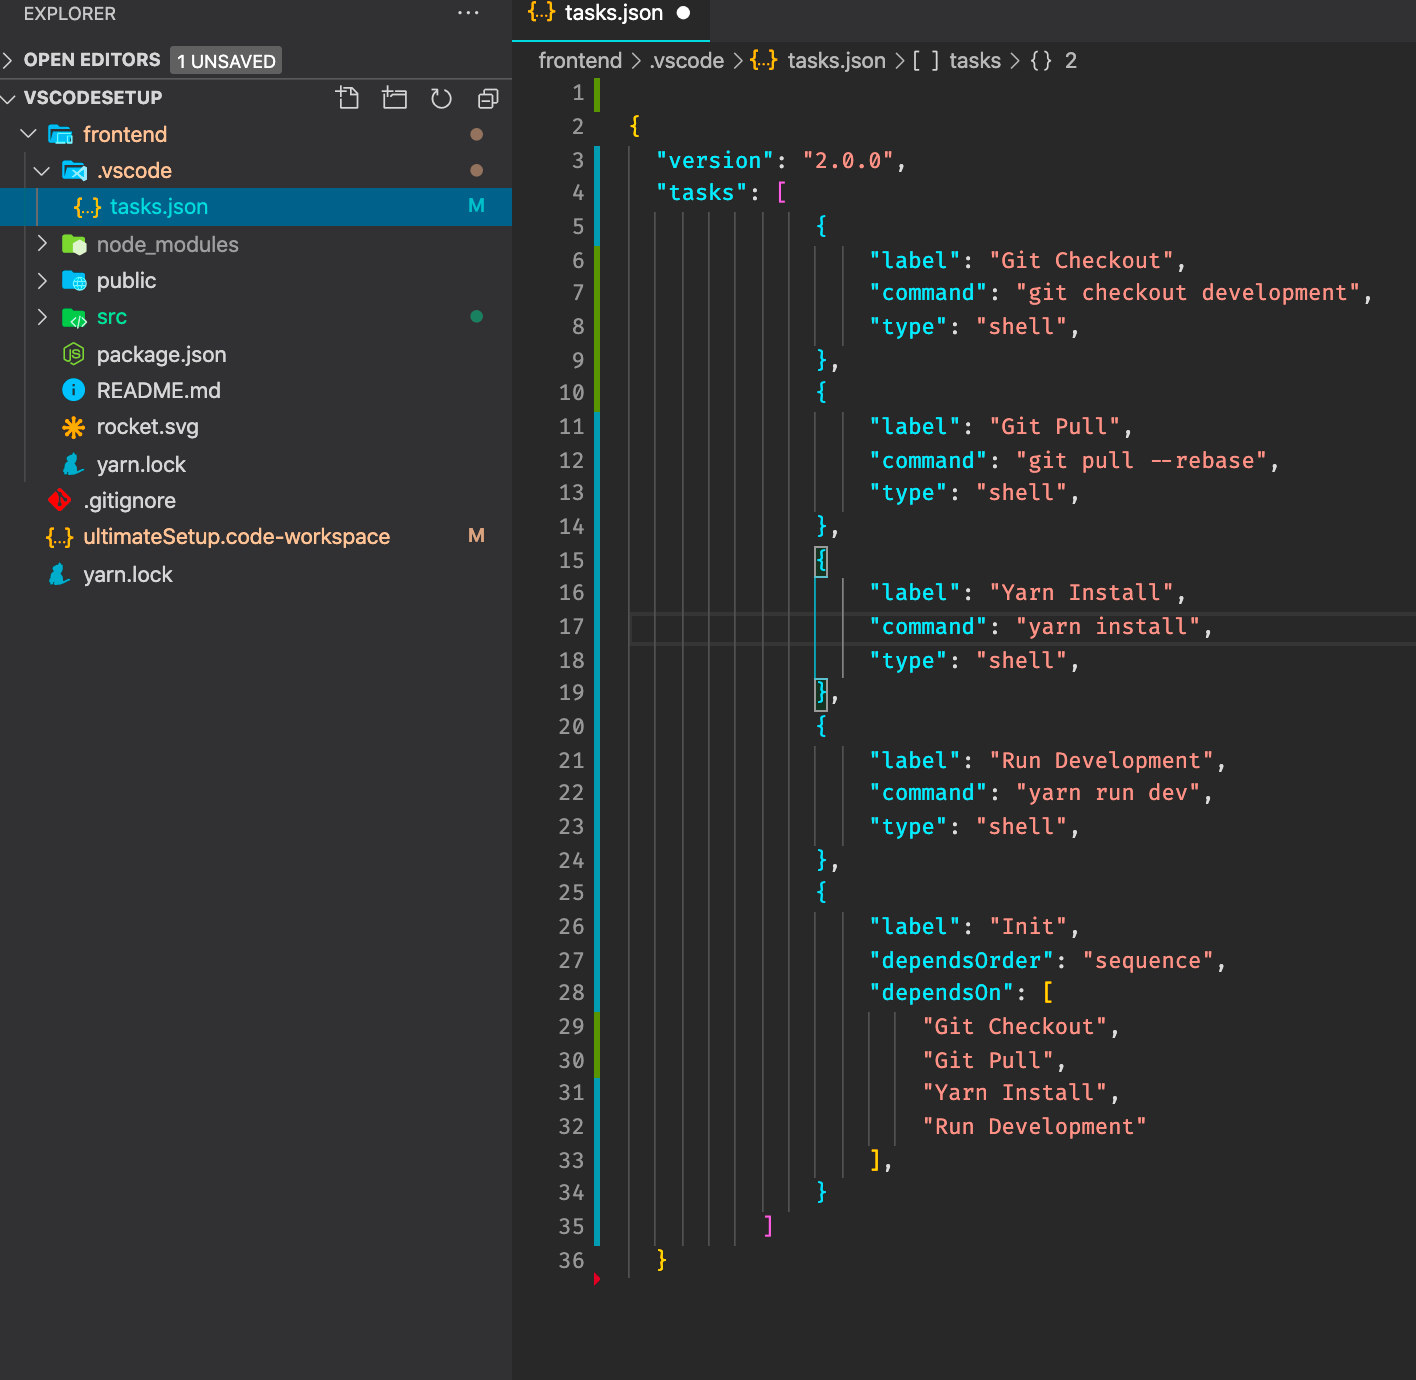Open the README.md file

point(158,390)
